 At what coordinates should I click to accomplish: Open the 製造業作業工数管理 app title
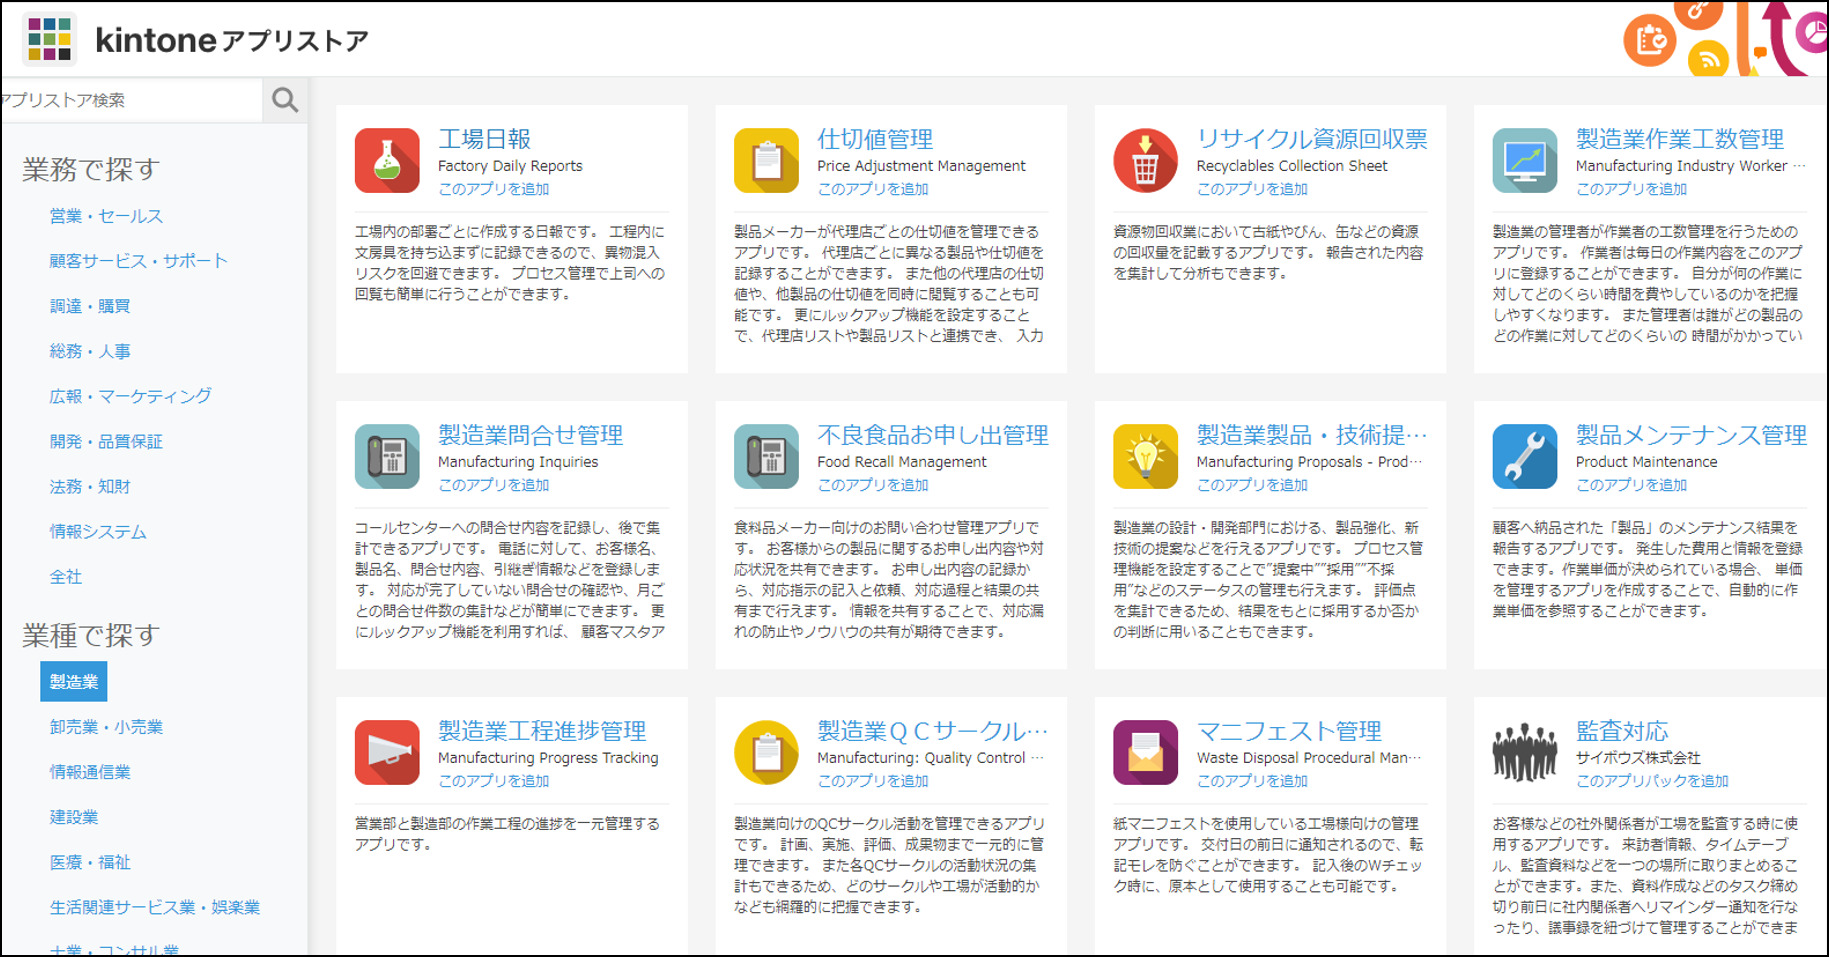click(x=1680, y=139)
